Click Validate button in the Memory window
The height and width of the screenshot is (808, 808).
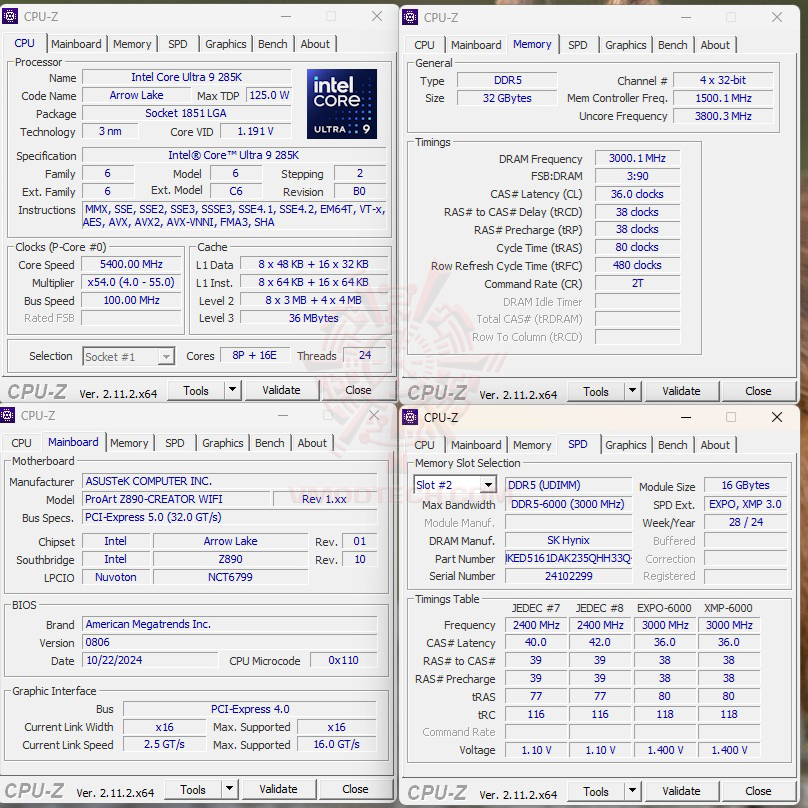[681, 391]
